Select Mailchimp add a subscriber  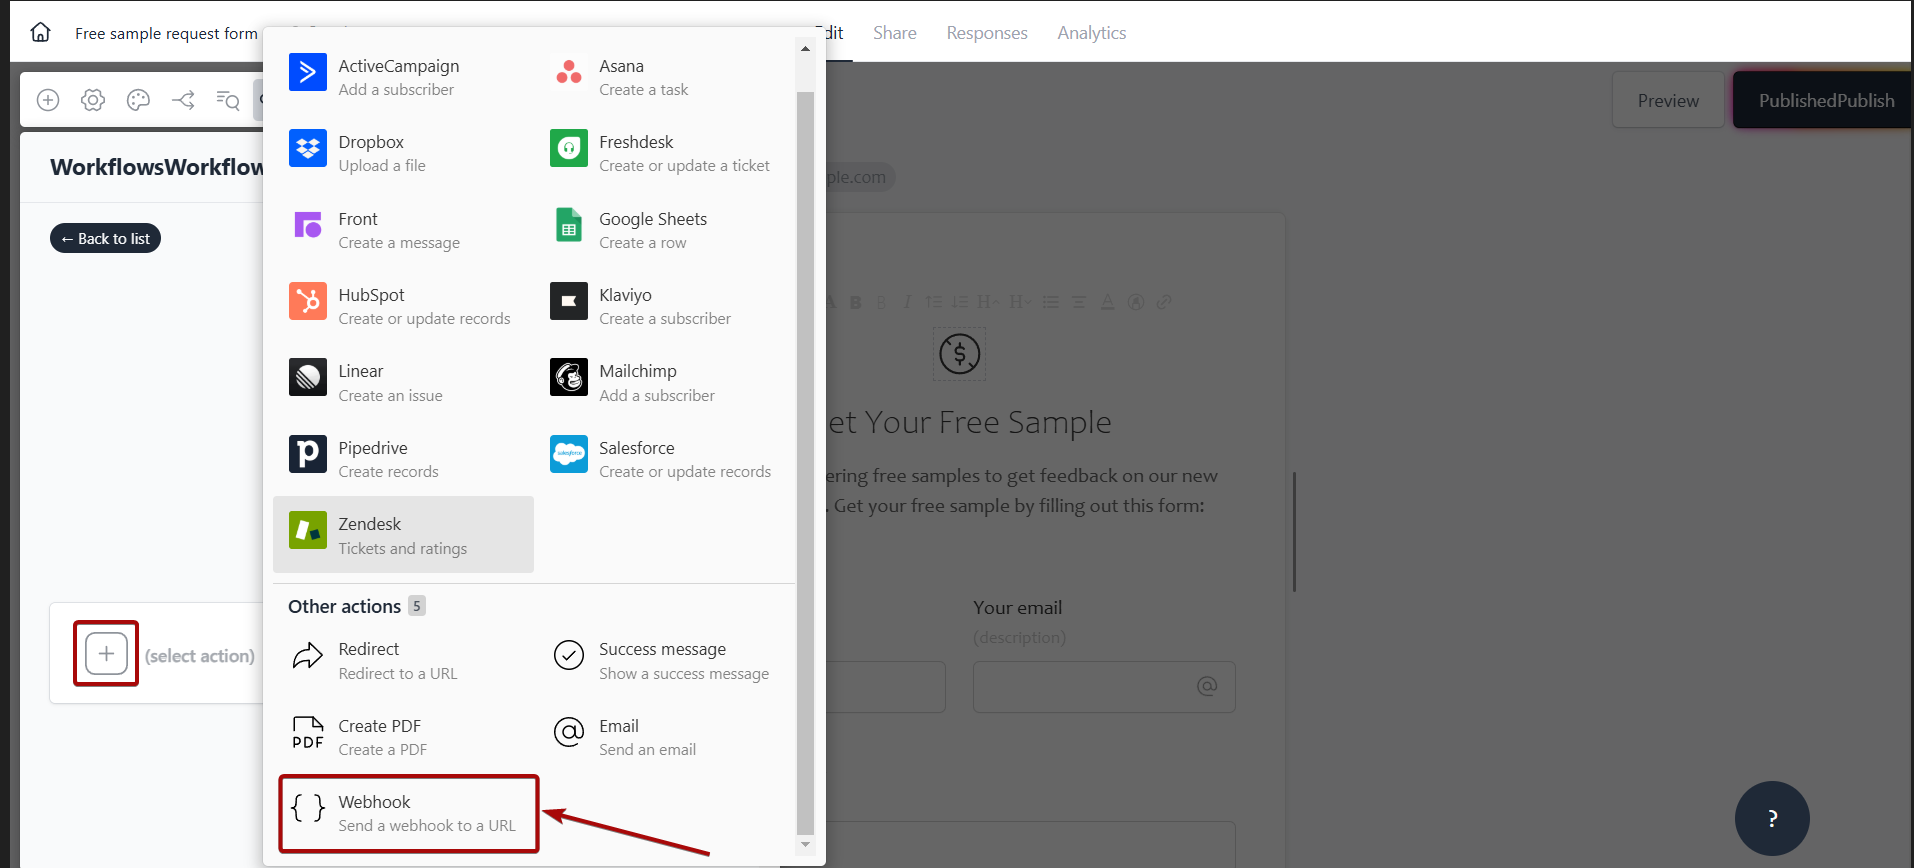point(664,382)
